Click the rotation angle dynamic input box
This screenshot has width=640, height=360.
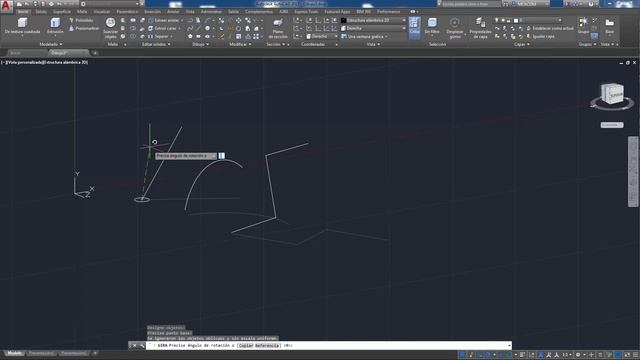pyautogui.click(x=222, y=156)
